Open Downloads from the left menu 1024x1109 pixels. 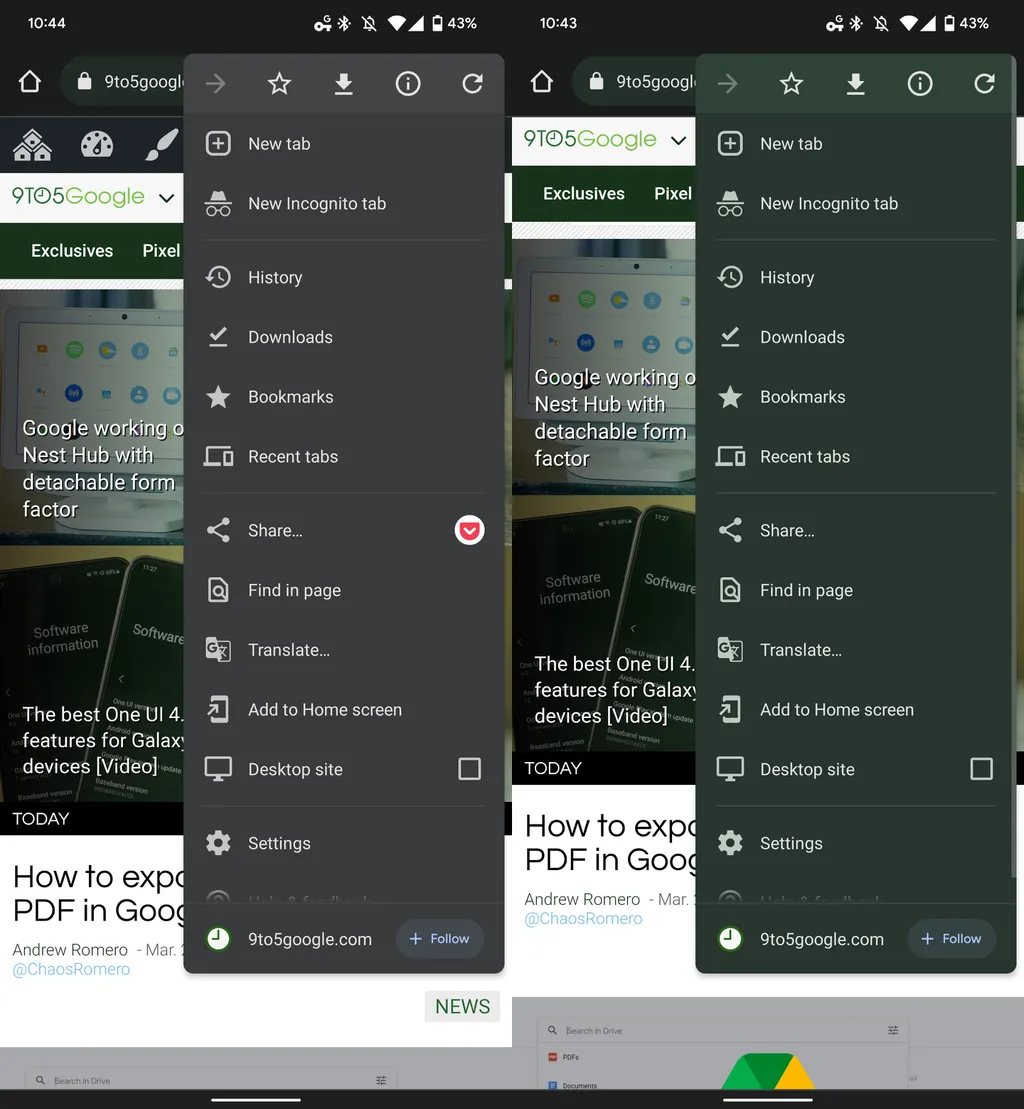344,337
